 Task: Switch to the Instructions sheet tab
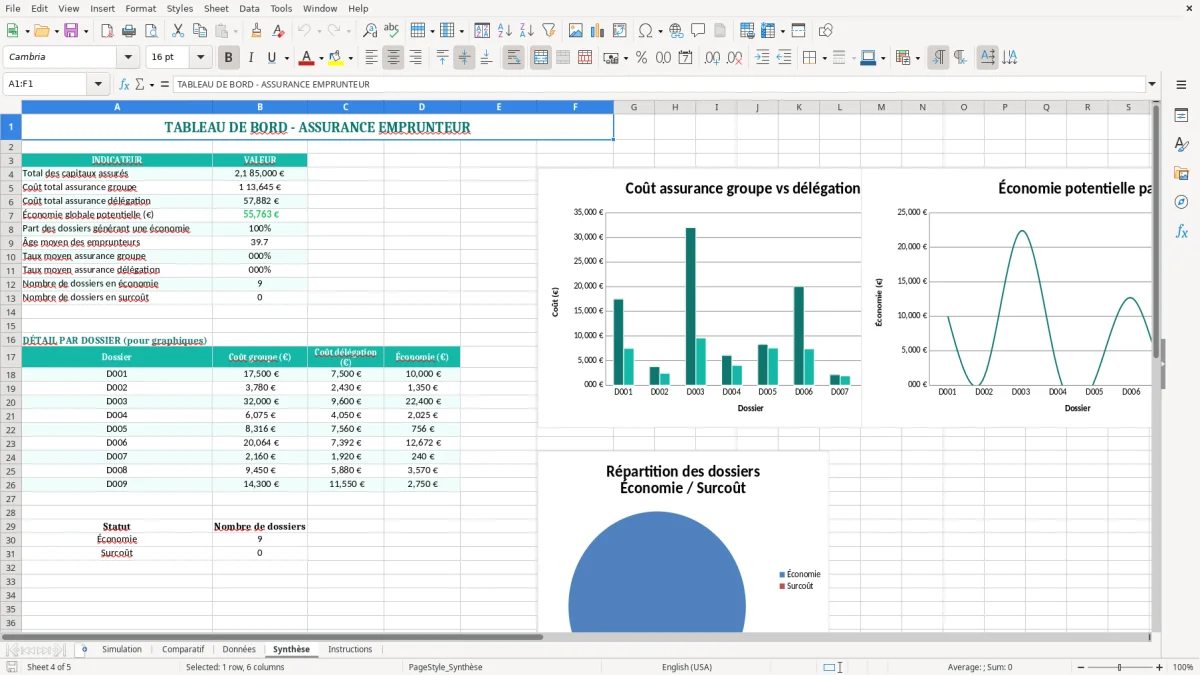350,649
